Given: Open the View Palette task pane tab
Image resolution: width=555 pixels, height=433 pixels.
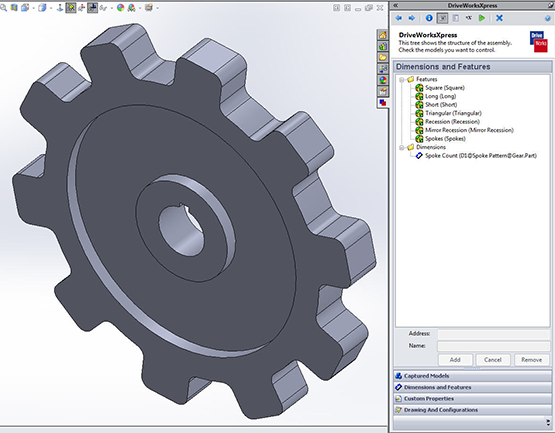Looking at the screenshot, I should click(x=383, y=69).
